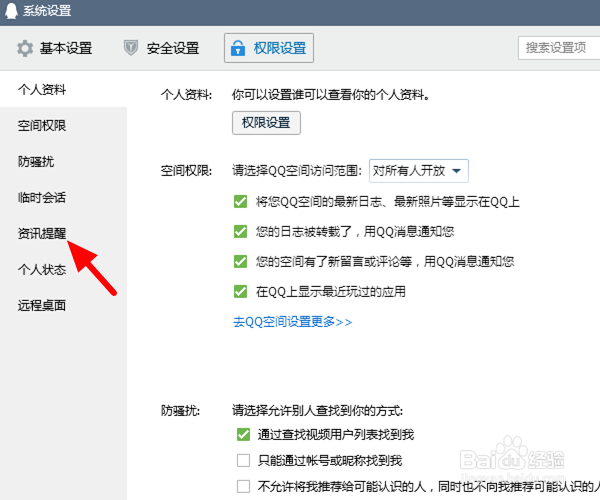Viewport: 600px width, 500px height.
Task: Open 空间权限 in the sidebar
Action: pyautogui.click(x=42, y=125)
